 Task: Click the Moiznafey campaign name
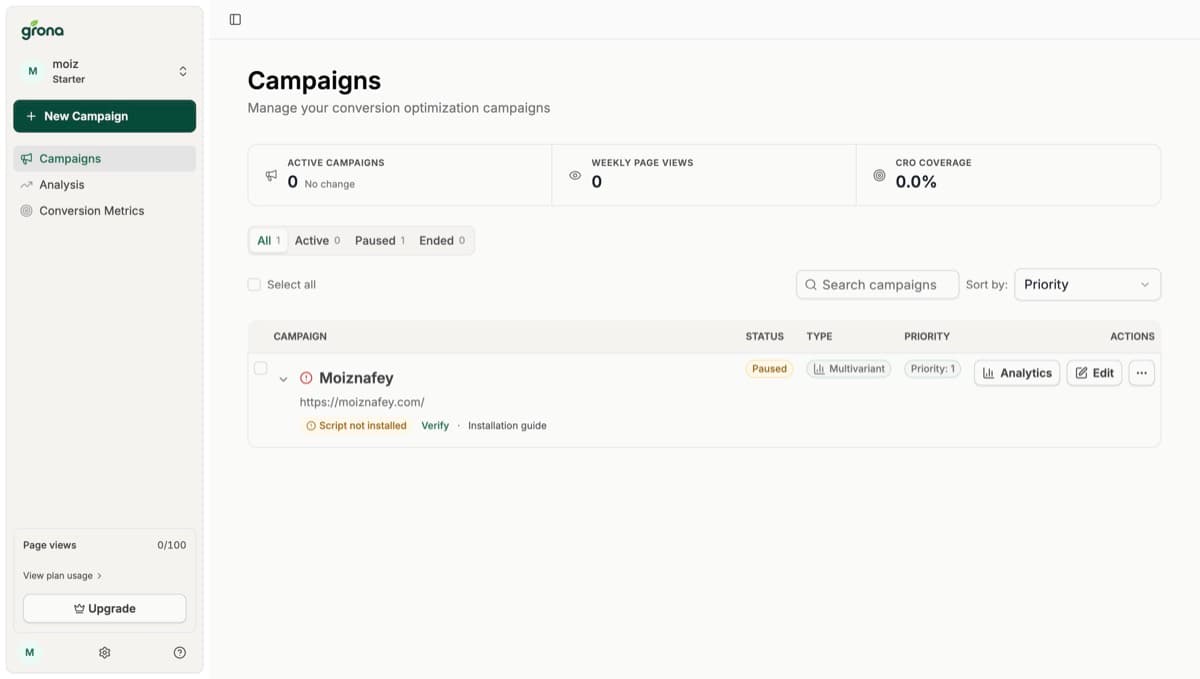coord(356,378)
